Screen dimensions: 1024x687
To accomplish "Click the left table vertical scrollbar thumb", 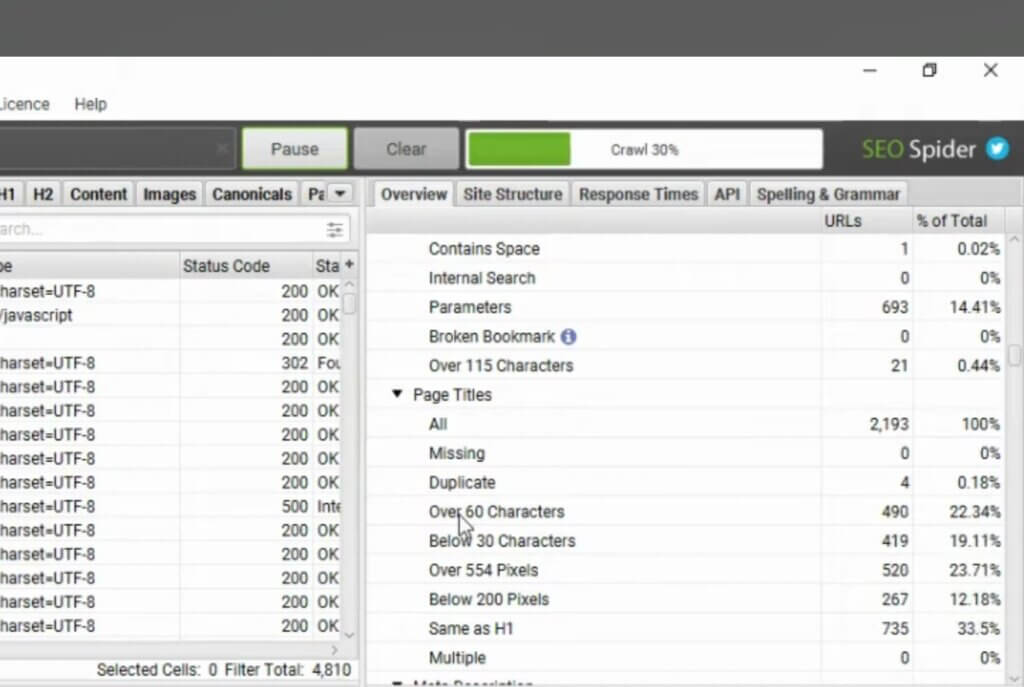I will click(x=349, y=303).
